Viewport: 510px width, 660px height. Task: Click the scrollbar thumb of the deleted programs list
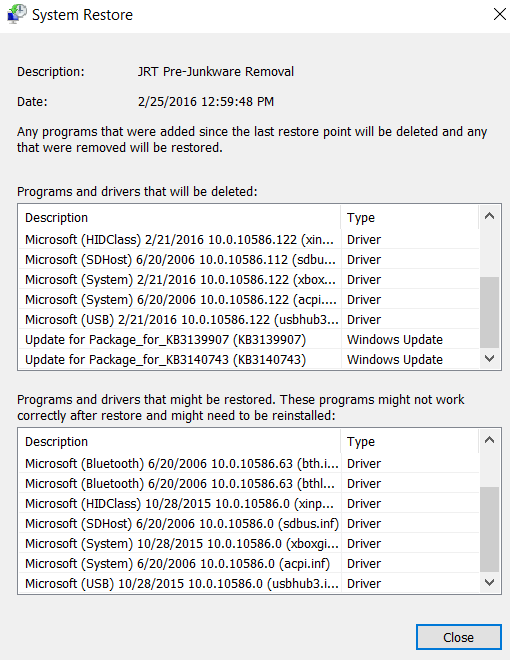coord(489,312)
